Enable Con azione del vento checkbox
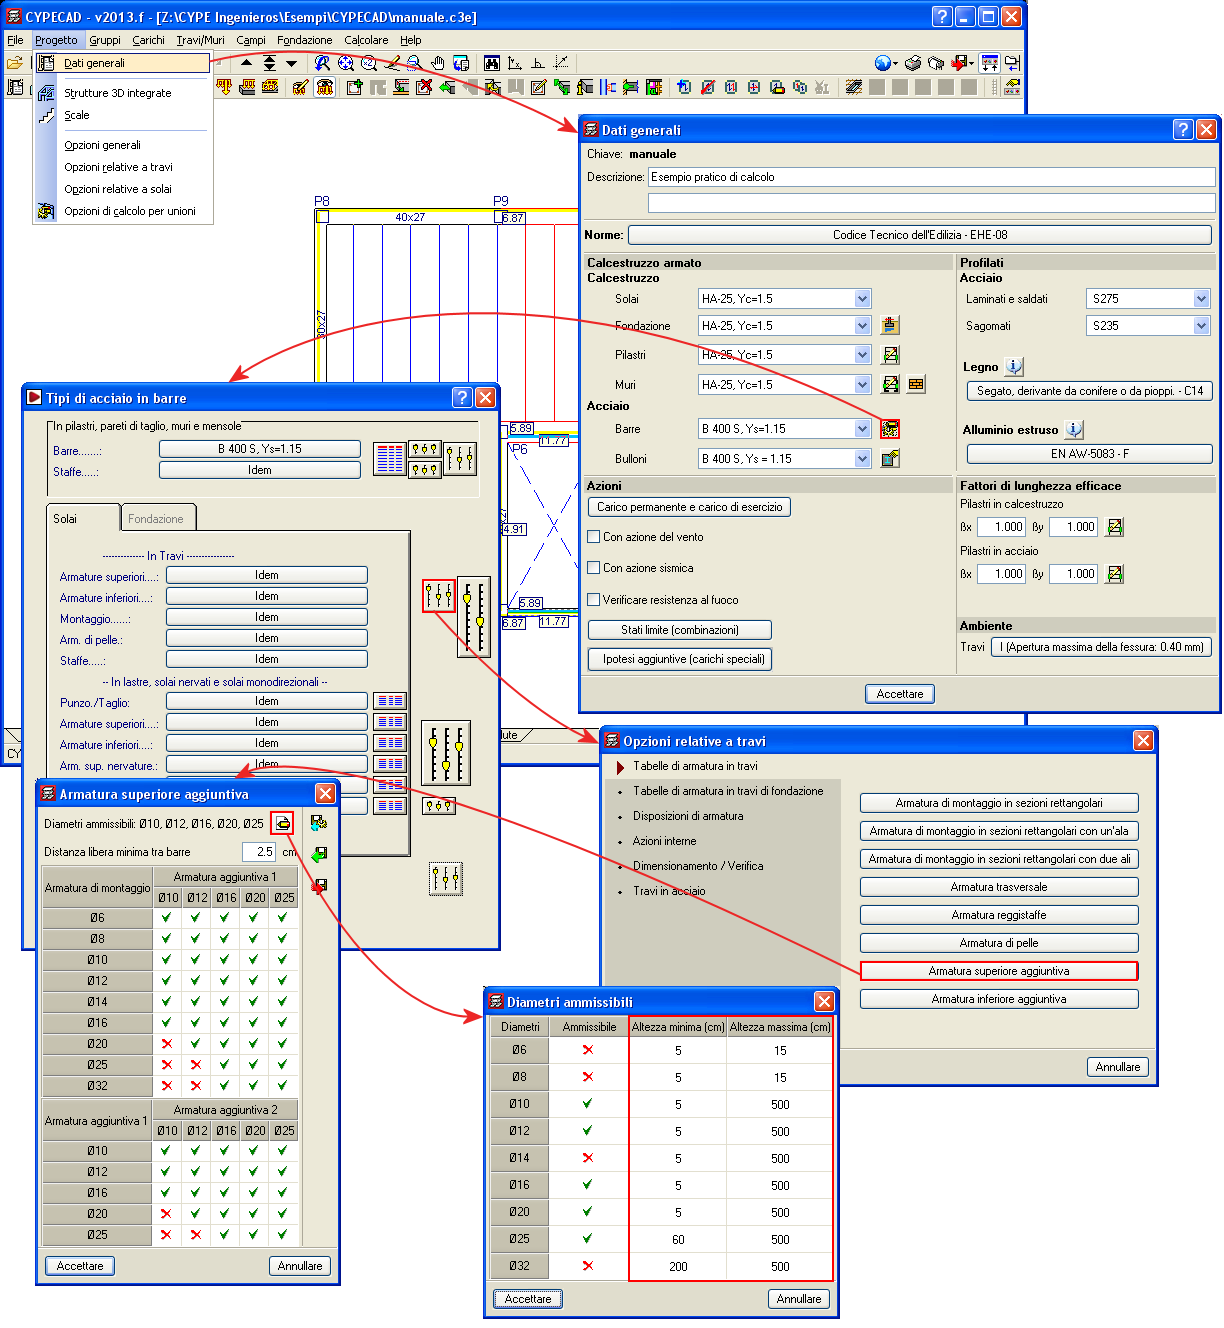 (x=594, y=537)
